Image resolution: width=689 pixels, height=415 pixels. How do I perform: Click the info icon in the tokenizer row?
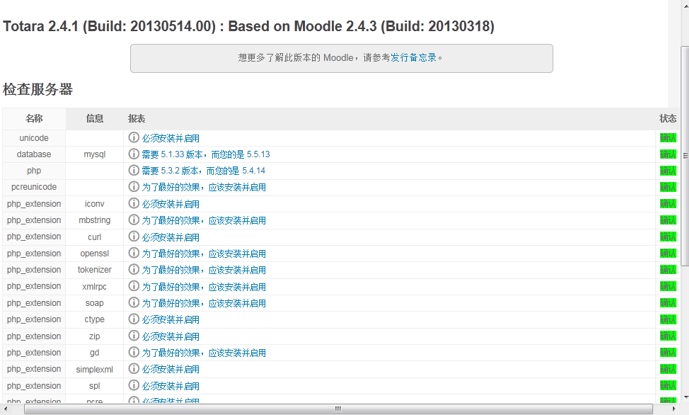pyautogui.click(x=134, y=269)
